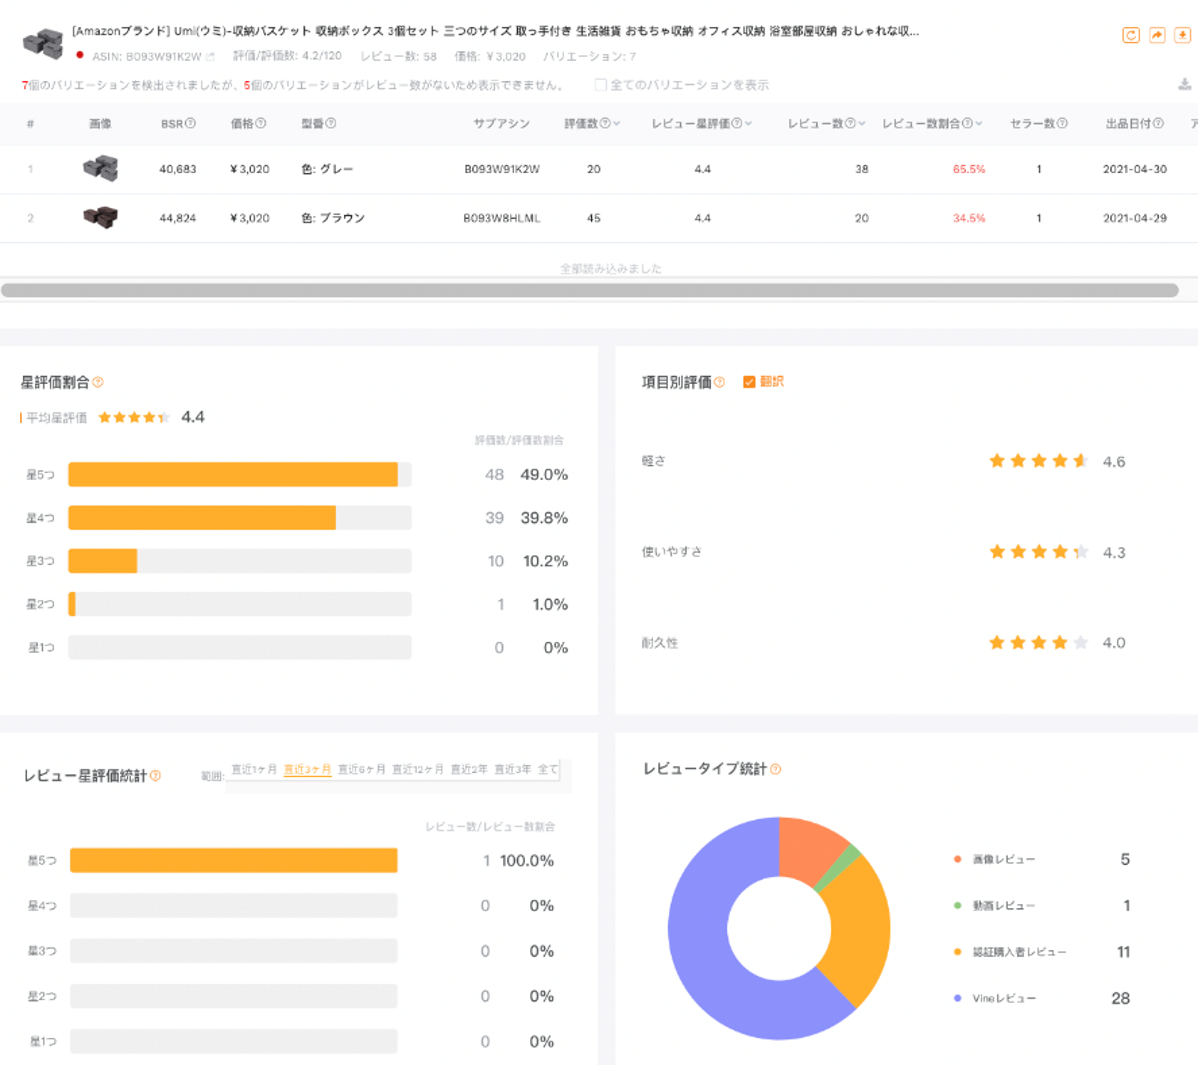
Task: Toggle Vineレビュー legend item
Action: [x=996, y=999]
